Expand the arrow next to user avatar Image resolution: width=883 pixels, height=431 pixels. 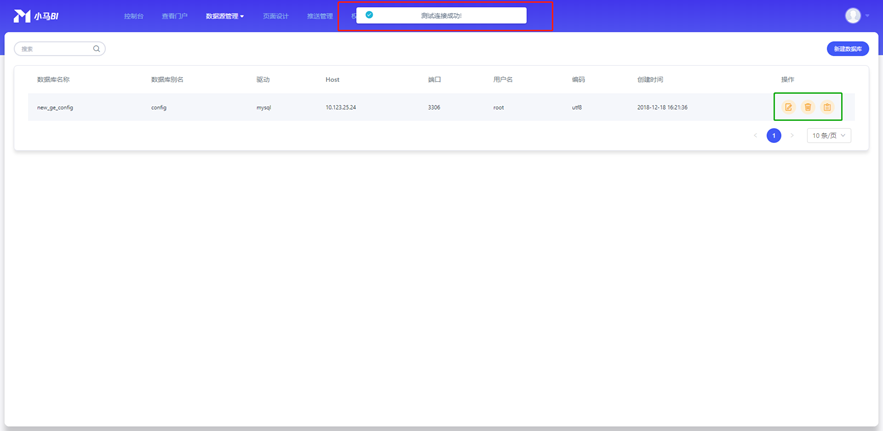tap(867, 16)
